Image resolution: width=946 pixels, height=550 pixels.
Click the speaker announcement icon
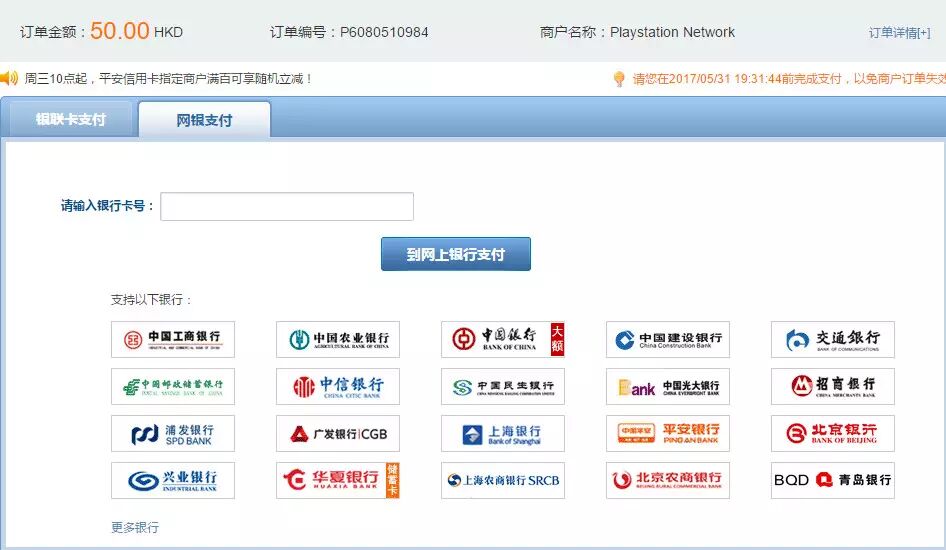pos(9,78)
